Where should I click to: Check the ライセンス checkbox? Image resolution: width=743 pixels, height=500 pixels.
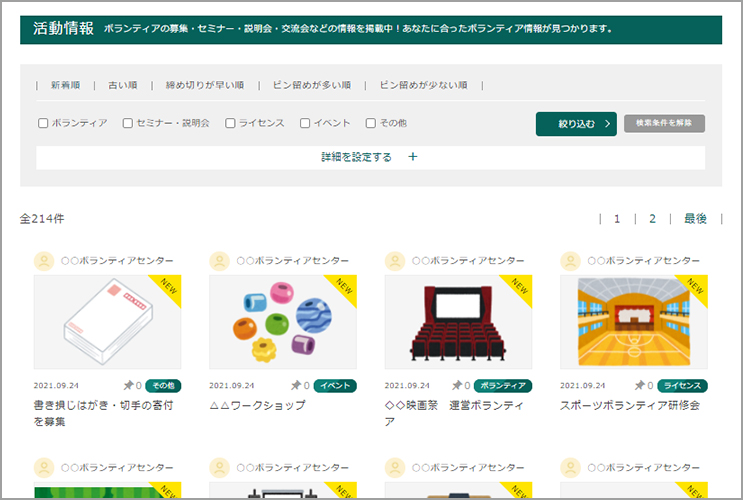[x=230, y=123]
